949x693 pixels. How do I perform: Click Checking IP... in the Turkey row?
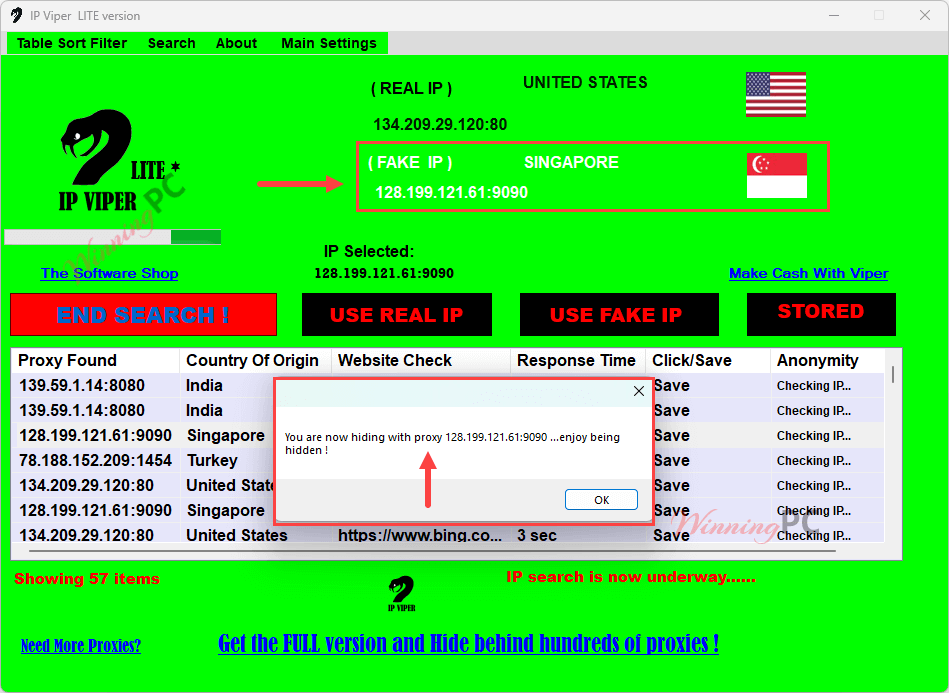(814, 461)
